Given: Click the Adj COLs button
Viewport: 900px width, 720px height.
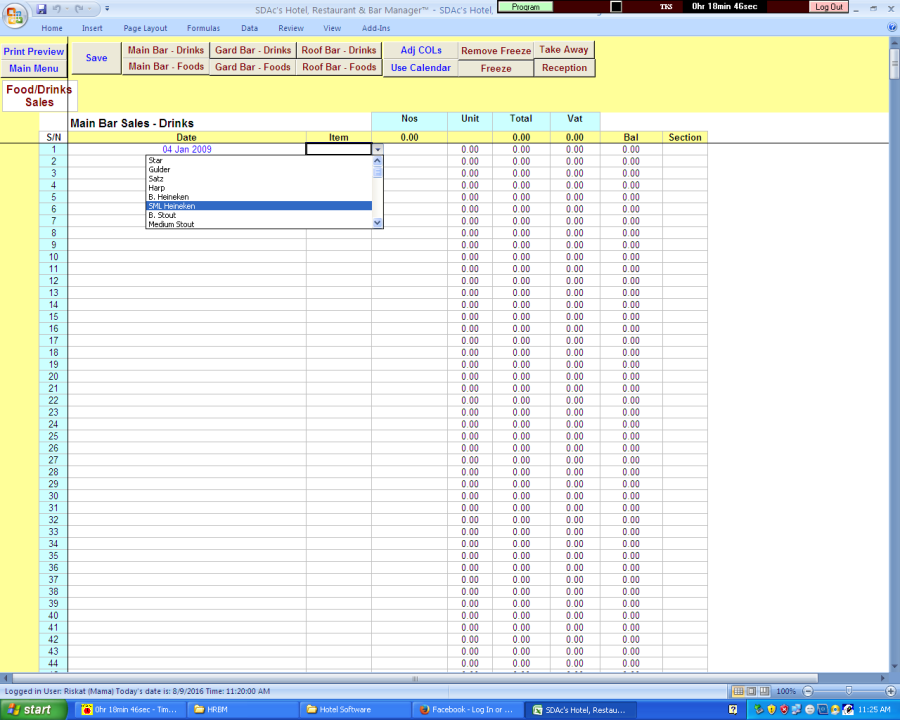Looking at the screenshot, I should coord(421,51).
